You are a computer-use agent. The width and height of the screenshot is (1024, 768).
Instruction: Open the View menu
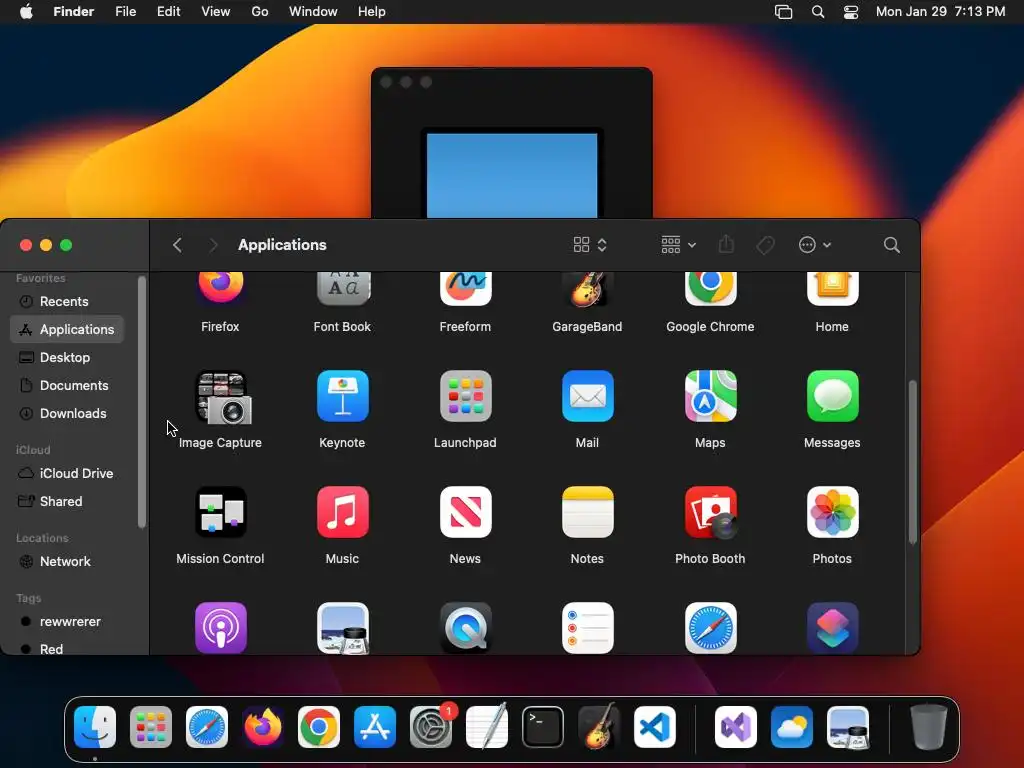coord(216,12)
